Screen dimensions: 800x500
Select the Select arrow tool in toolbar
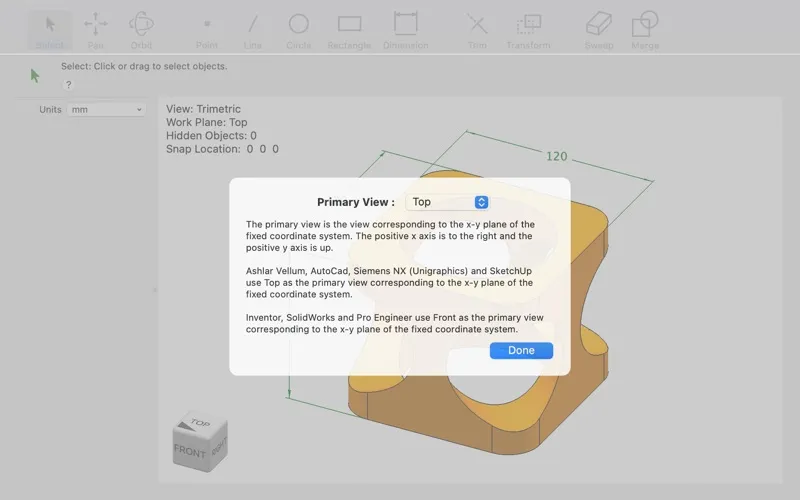[49, 31]
